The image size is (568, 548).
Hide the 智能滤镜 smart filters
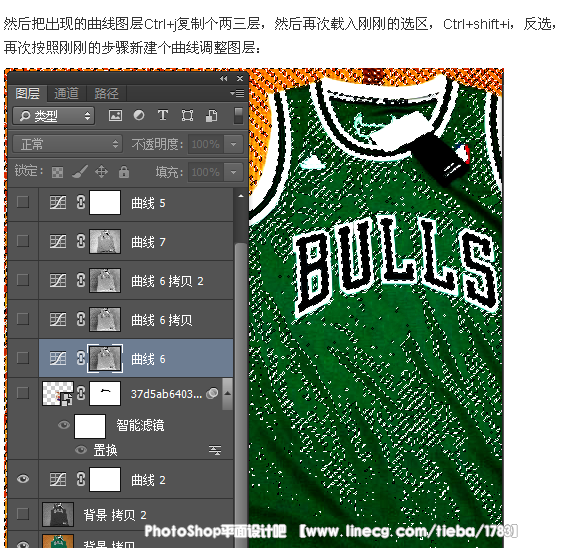(x=64, y=424)
